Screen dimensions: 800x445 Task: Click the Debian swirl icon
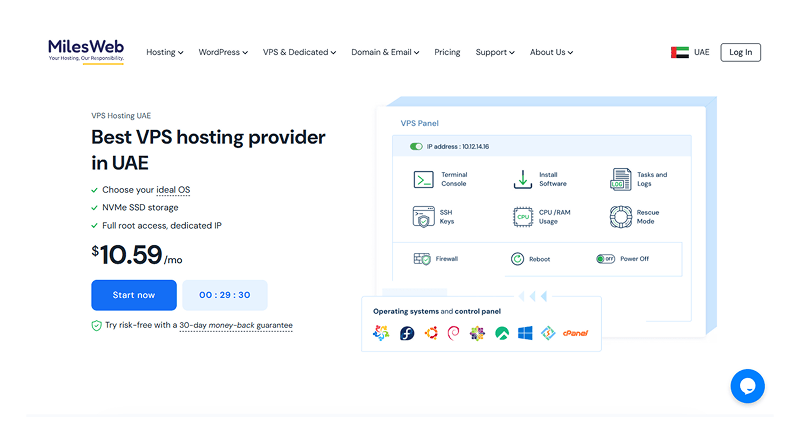454,333
